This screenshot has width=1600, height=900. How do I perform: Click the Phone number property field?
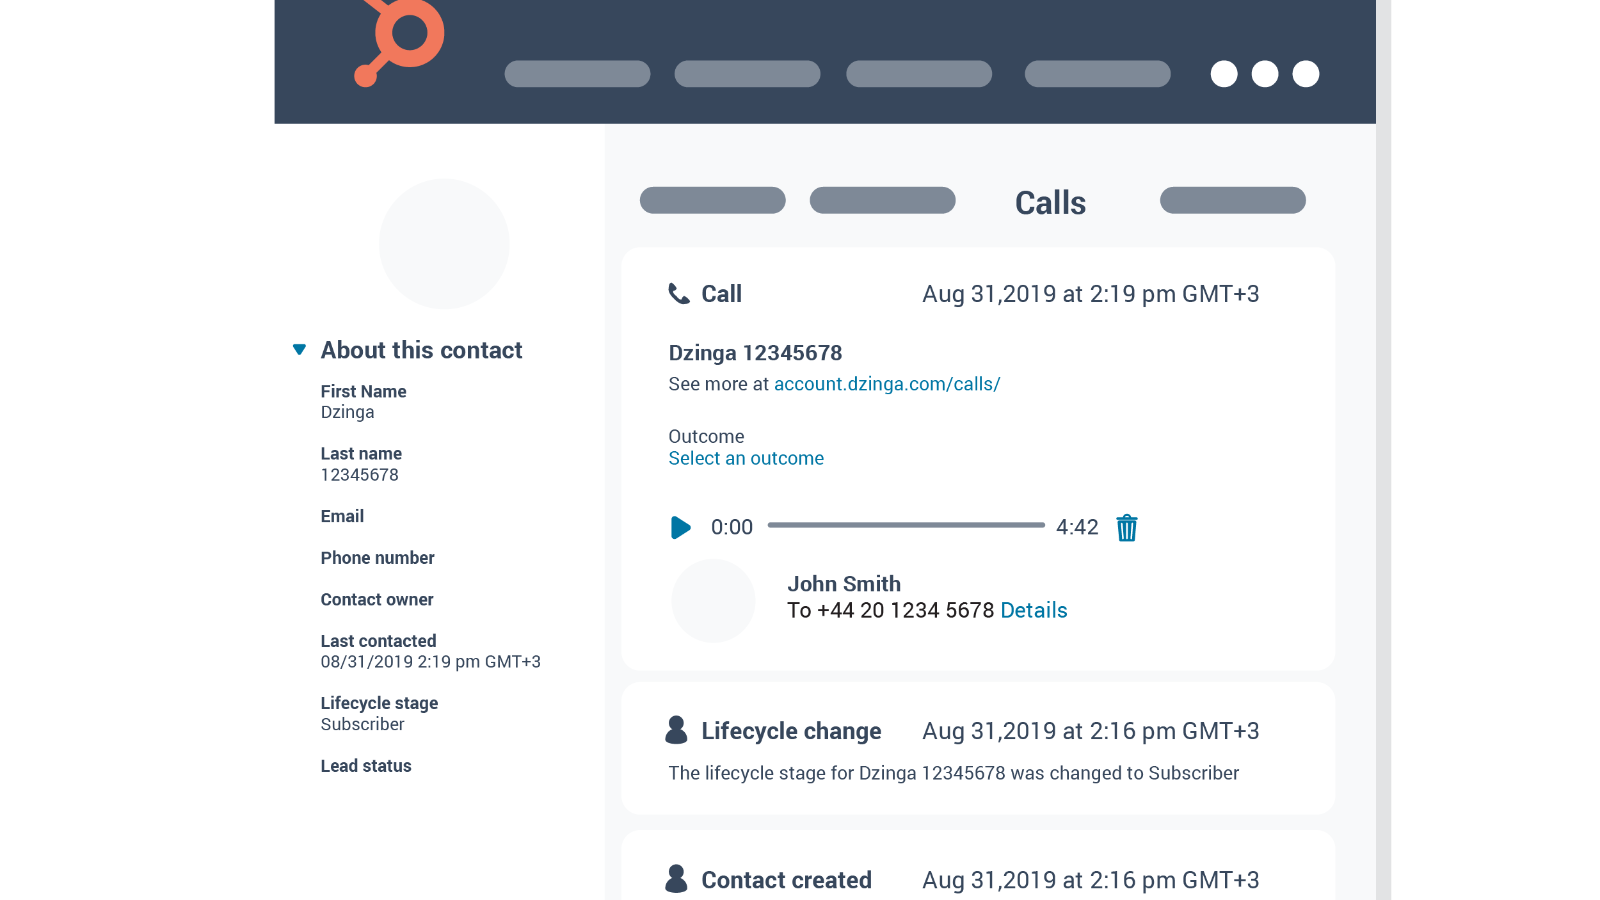pyautogui.click(x=377, y=558)
